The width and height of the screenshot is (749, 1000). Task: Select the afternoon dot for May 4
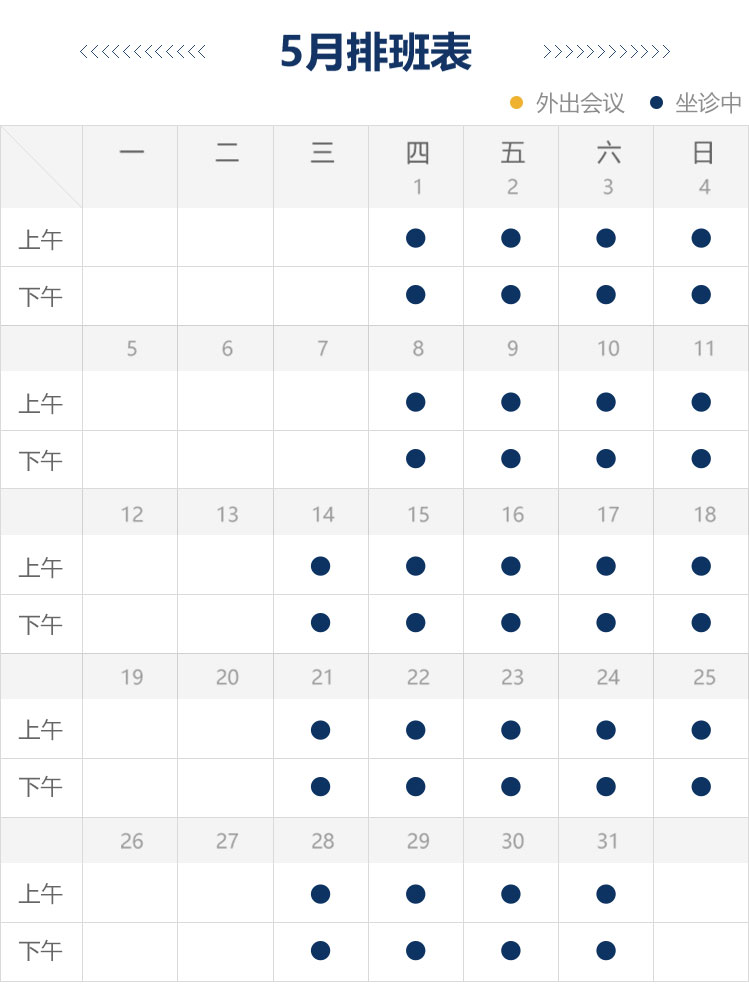pos(701,295)
